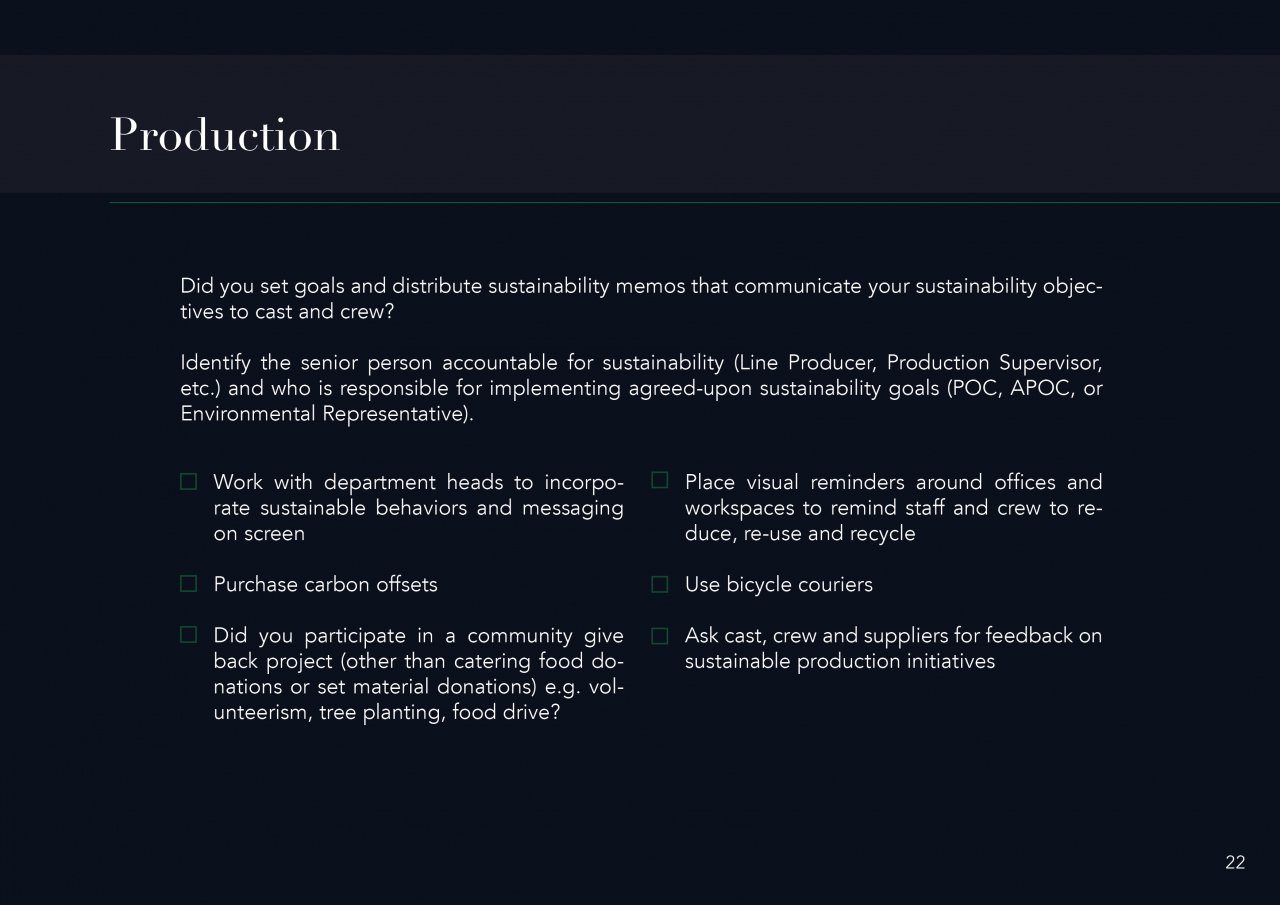This screenshot has width=1280, height=905.
Task: Click the 'Did you set goals' paragraph
Action: (x=640, y=299)
